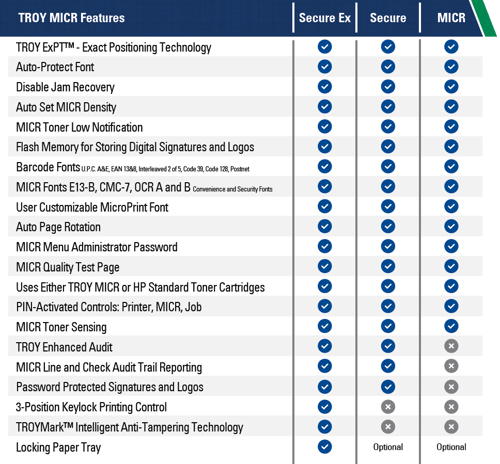Click MICR checkmark for User Customizable MicroPrint Font
500x464 pixels.
pyautogui.click(x=451, y=206)
